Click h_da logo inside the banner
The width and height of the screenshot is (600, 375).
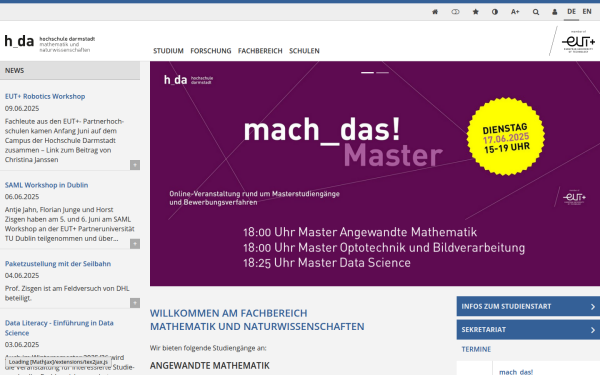point(188,80)
